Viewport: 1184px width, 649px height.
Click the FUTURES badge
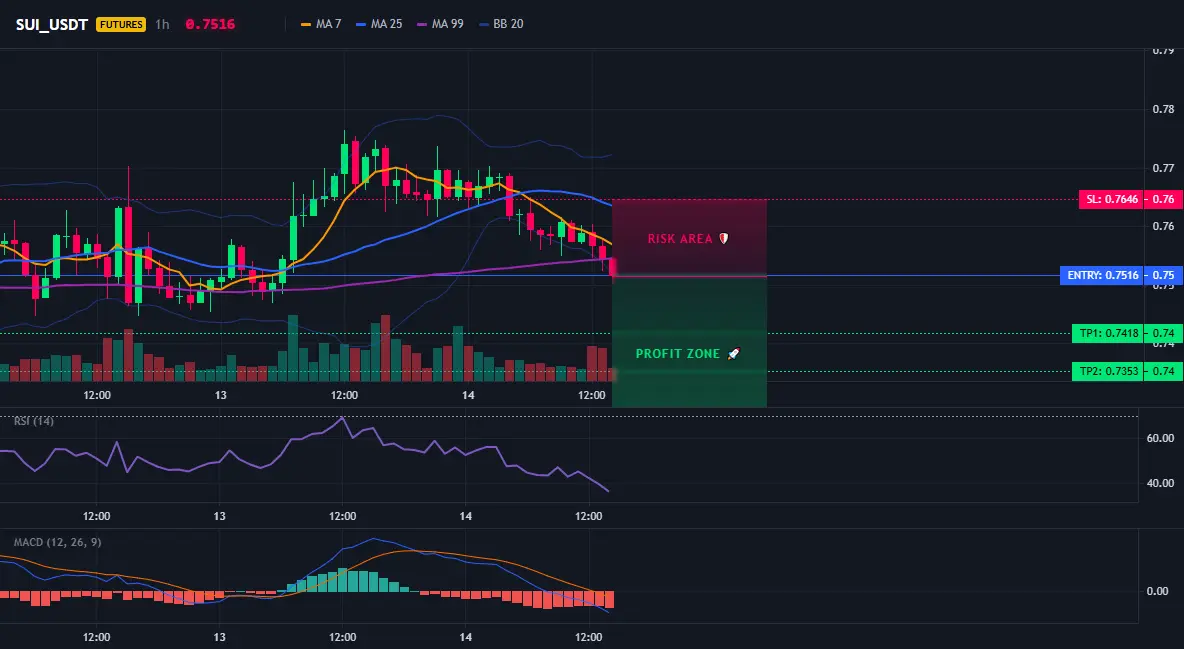coord(121,24)
